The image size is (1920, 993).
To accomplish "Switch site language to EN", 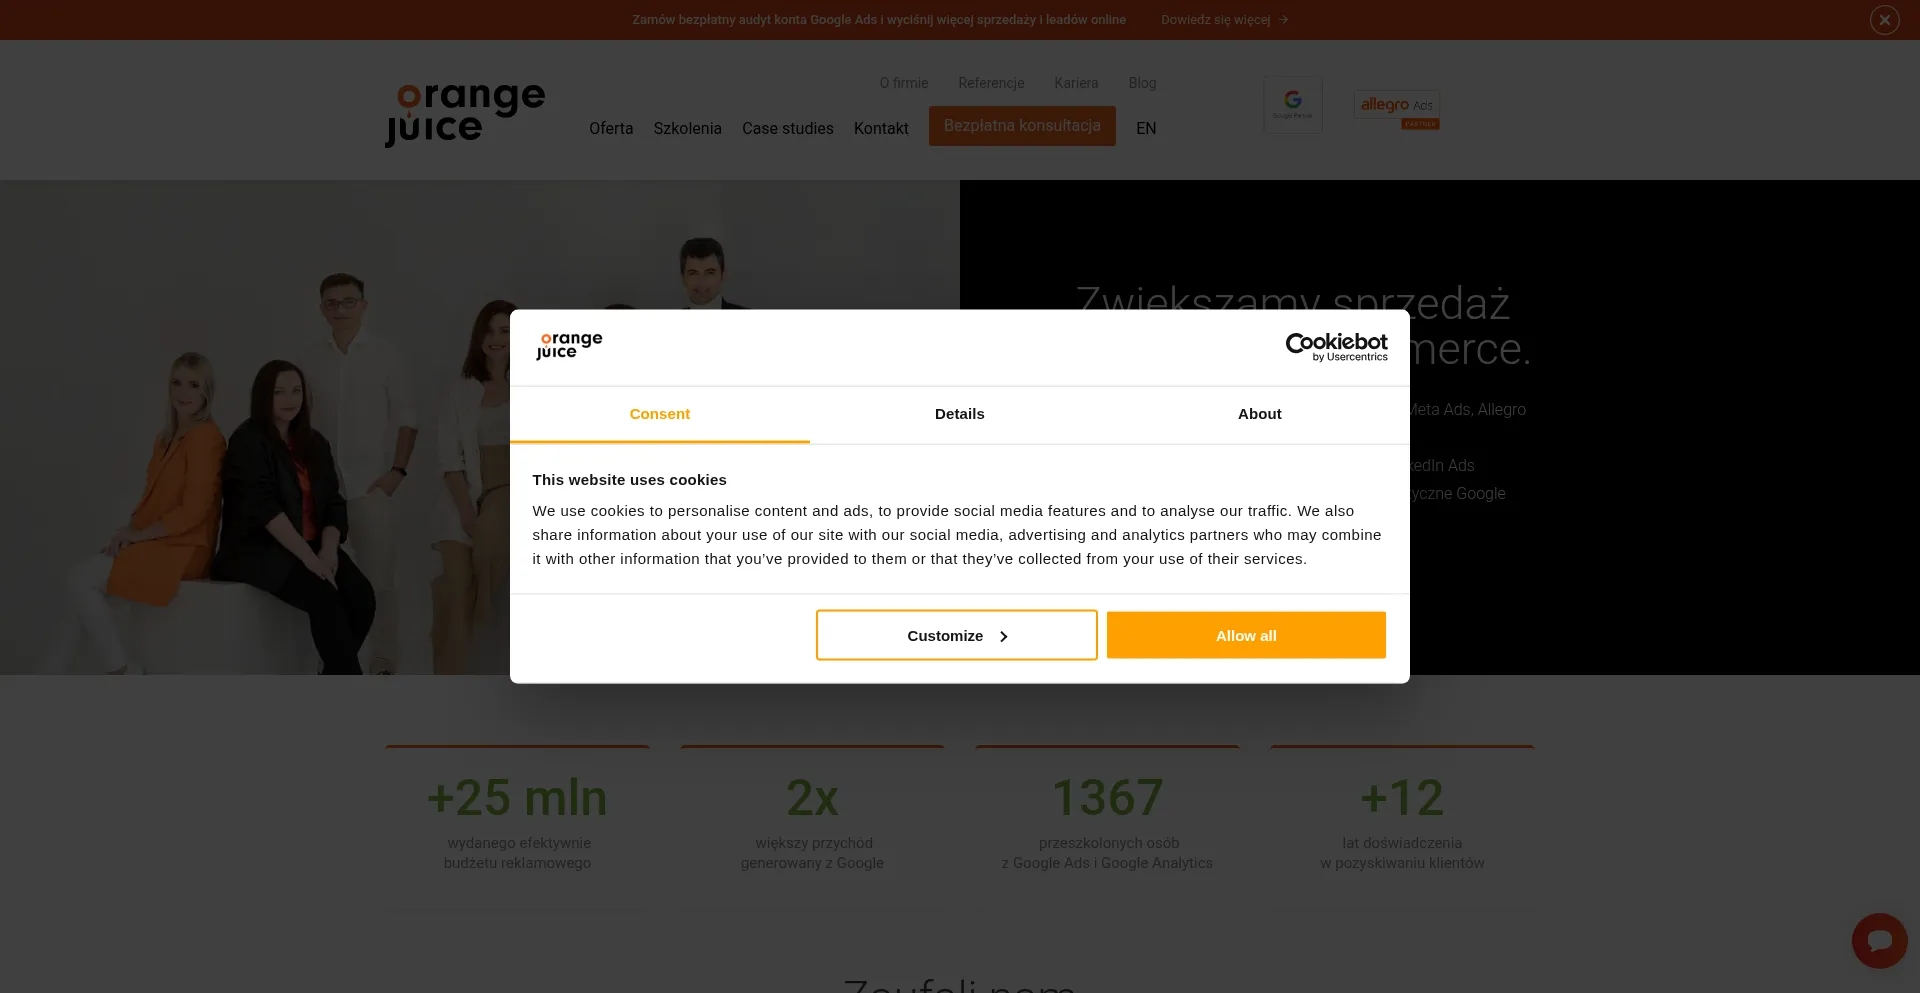I will click(x=1146, y=128).
